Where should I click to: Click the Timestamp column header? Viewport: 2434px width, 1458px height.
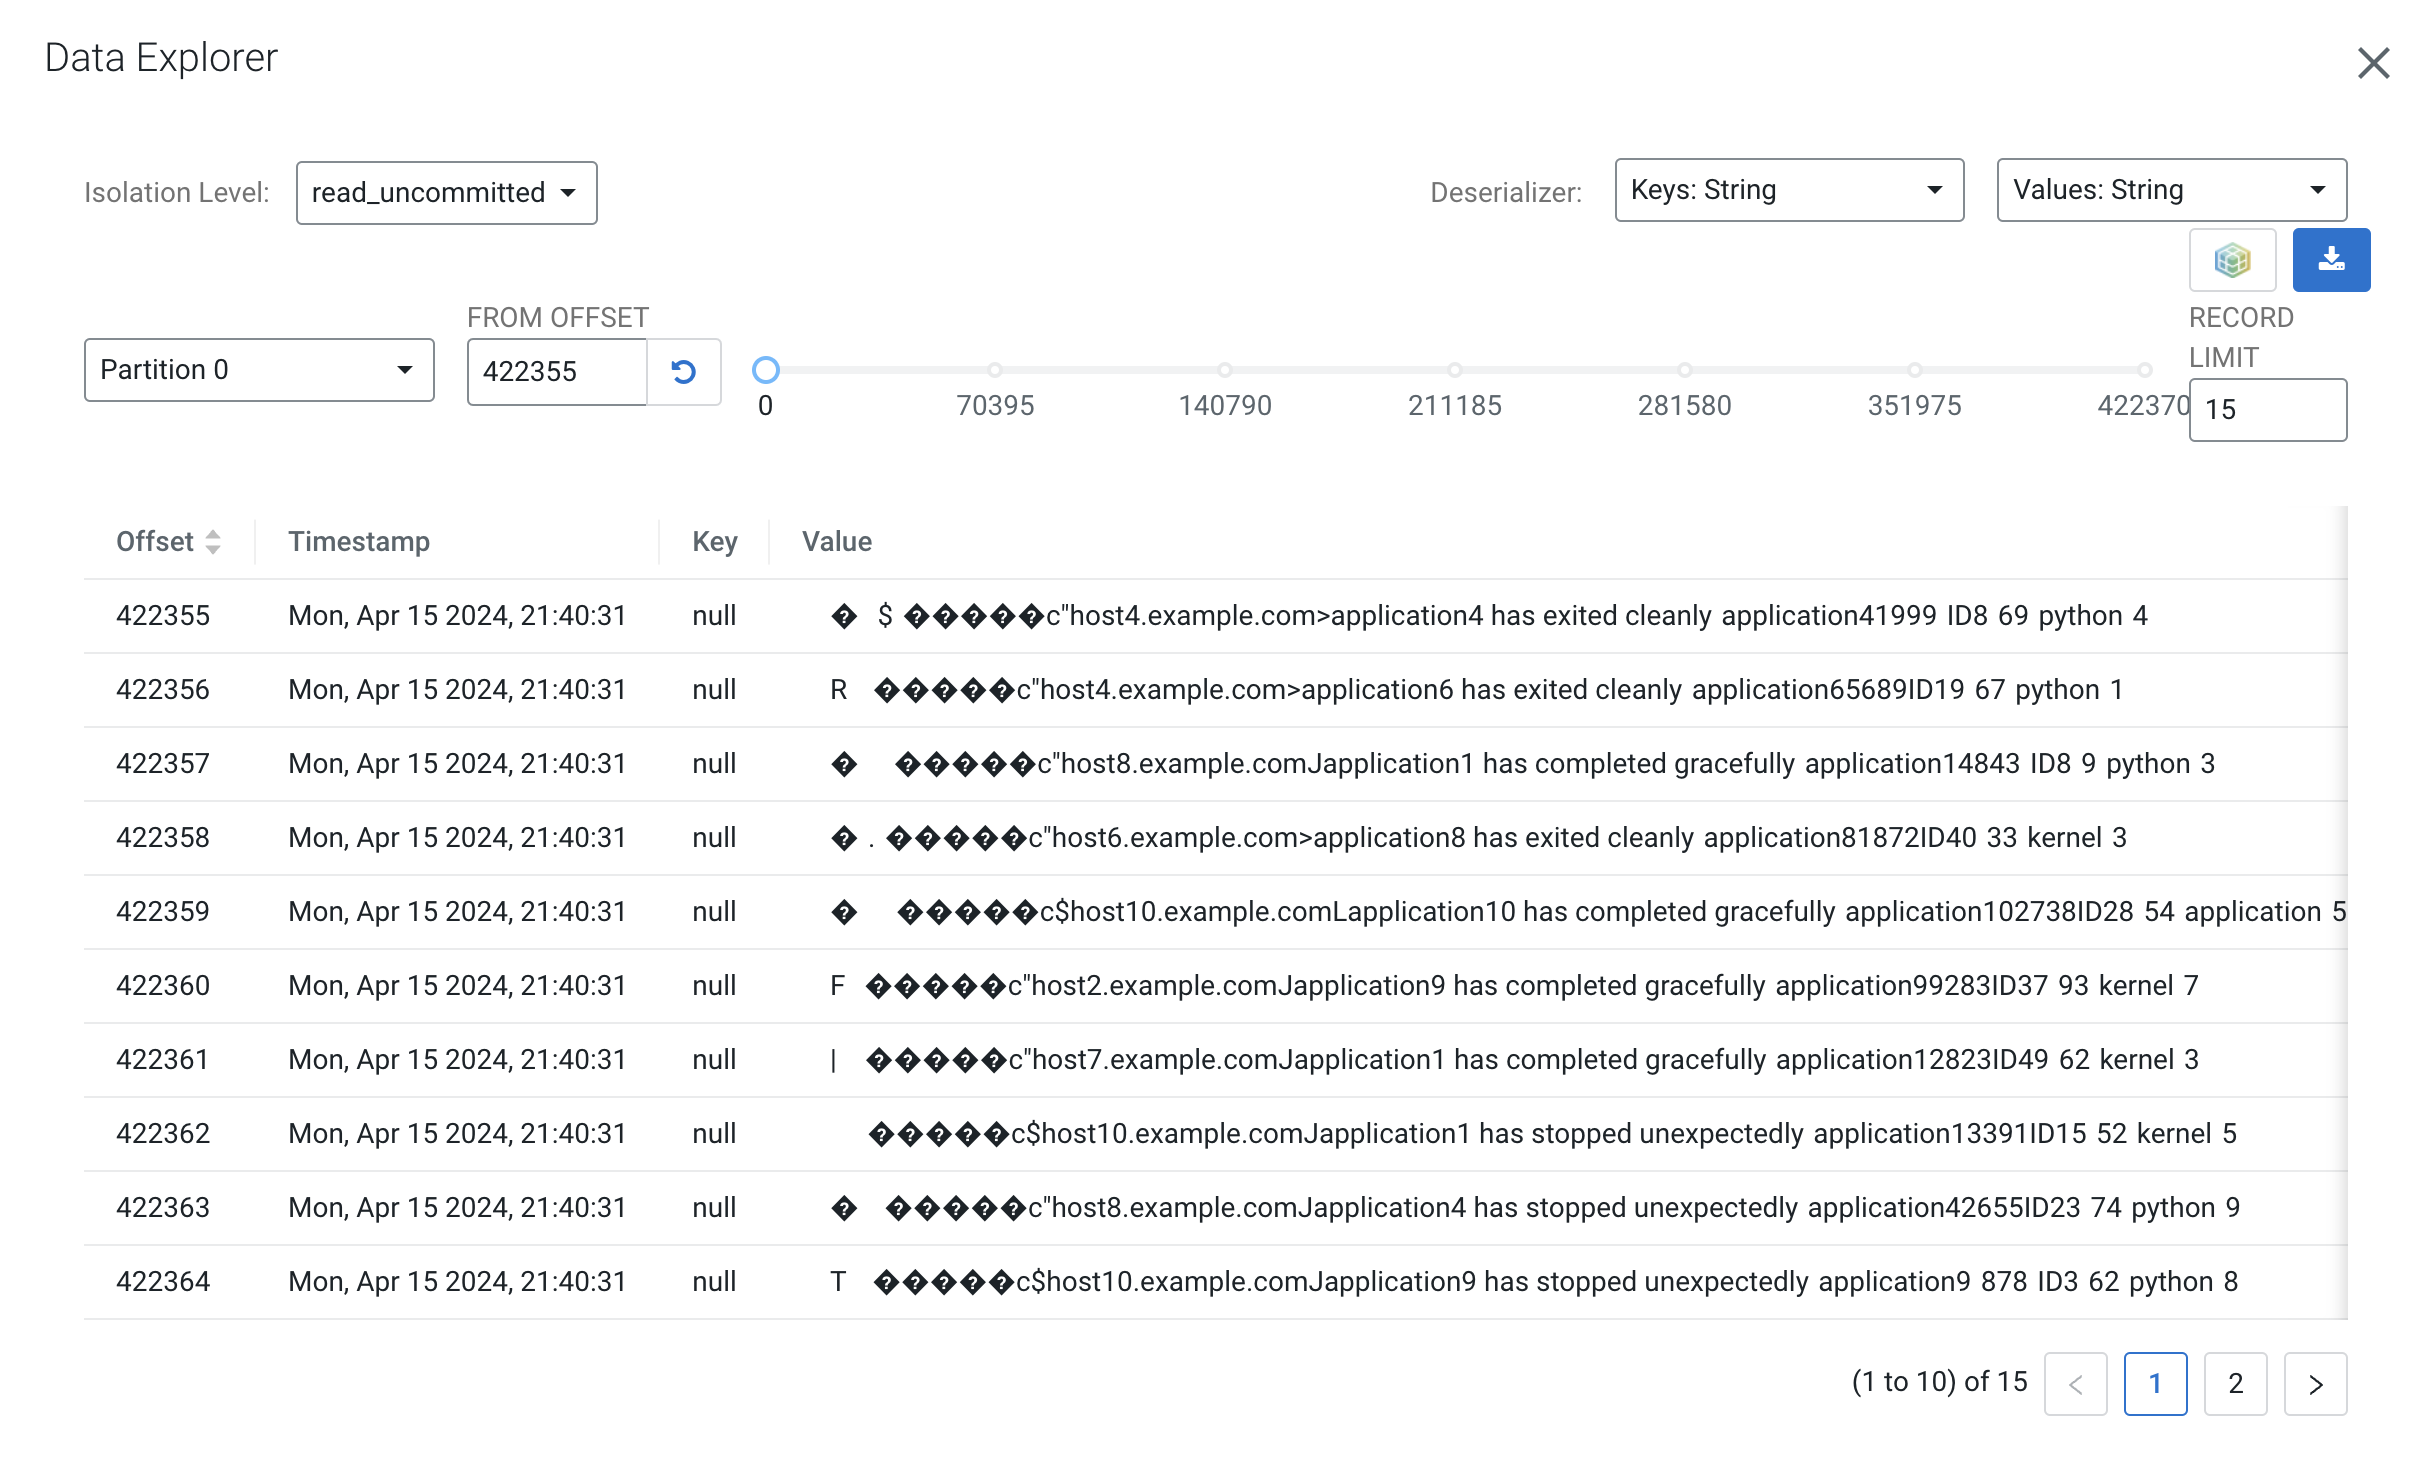pos(359,542)
